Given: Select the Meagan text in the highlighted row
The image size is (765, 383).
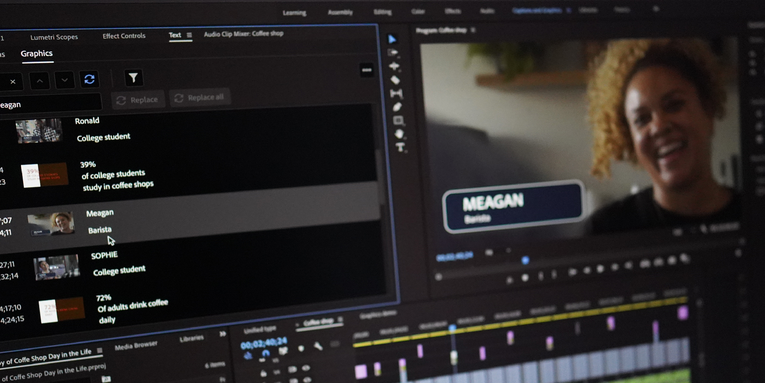Looking at the screenshot, I should pyautogui.click(x=100, y=213).
